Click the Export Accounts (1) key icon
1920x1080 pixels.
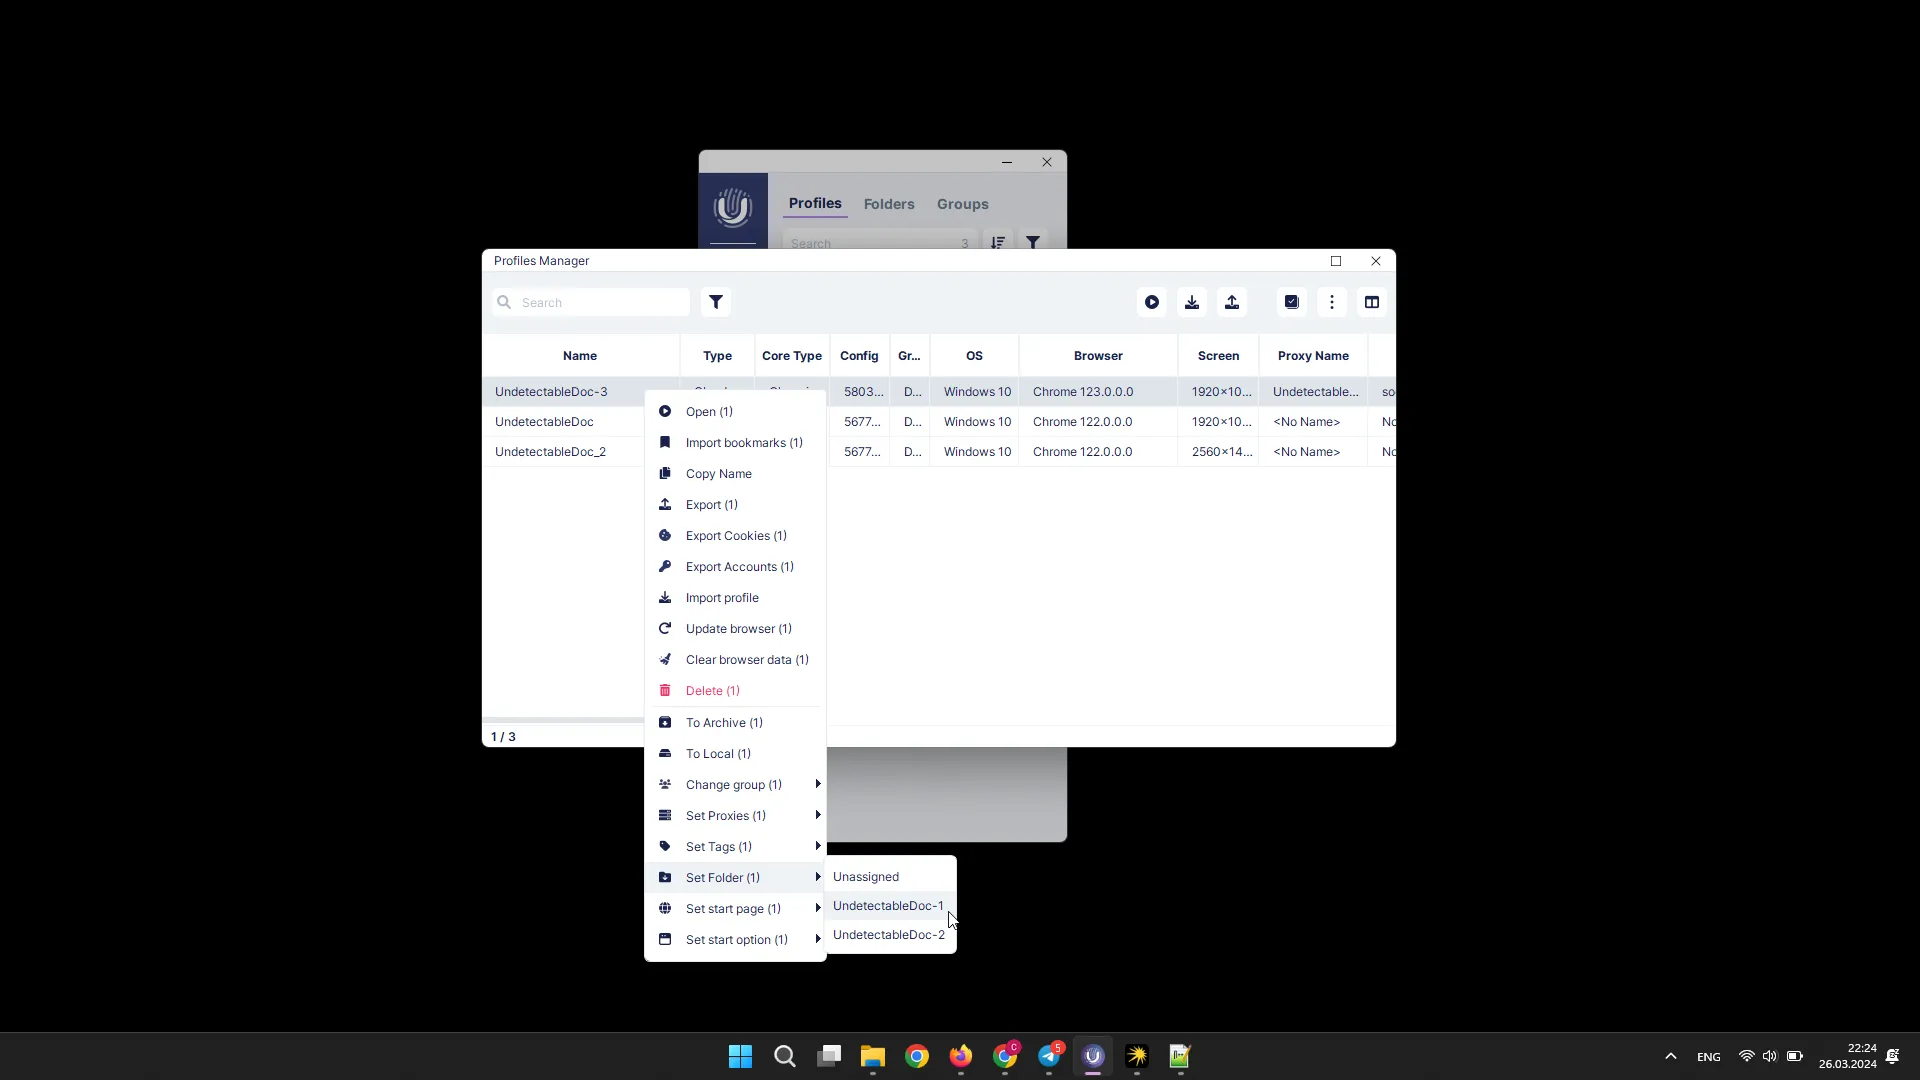[665, 566]
